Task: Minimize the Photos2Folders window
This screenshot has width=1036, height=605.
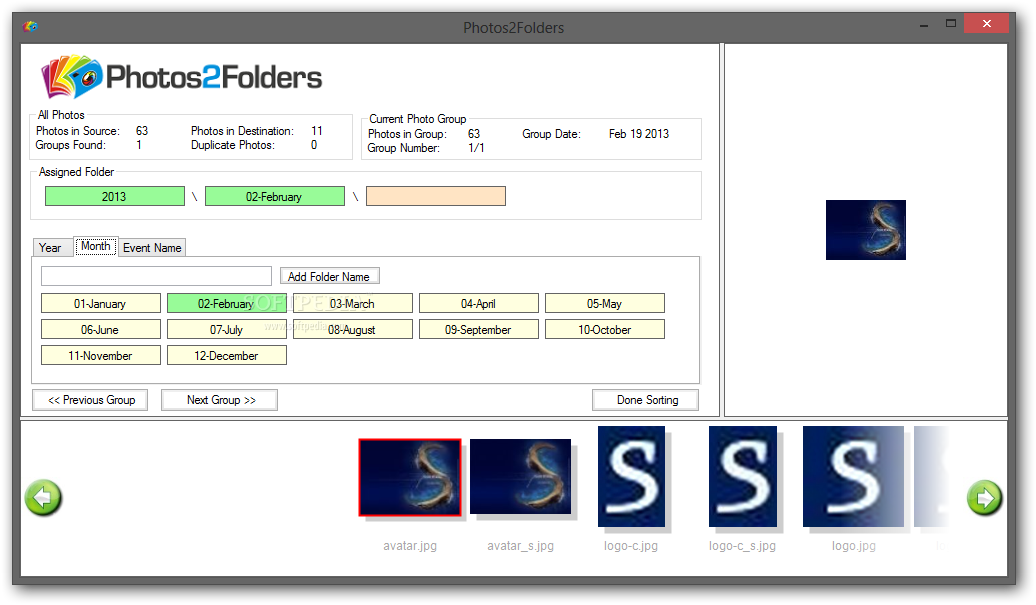Action: 924,24
